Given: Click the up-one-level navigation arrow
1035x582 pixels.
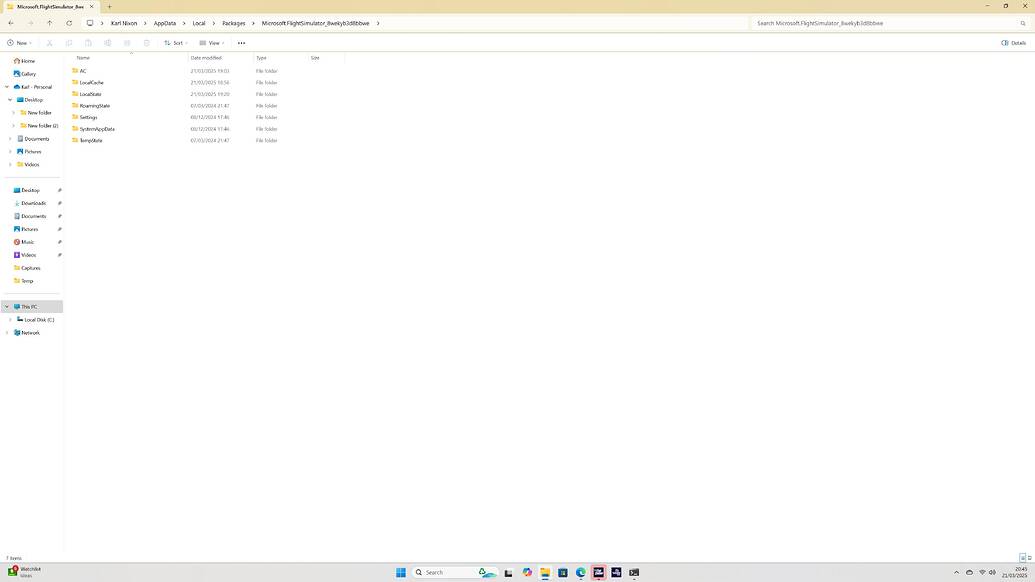Looking at the screenshot, I should coord(48,23).
